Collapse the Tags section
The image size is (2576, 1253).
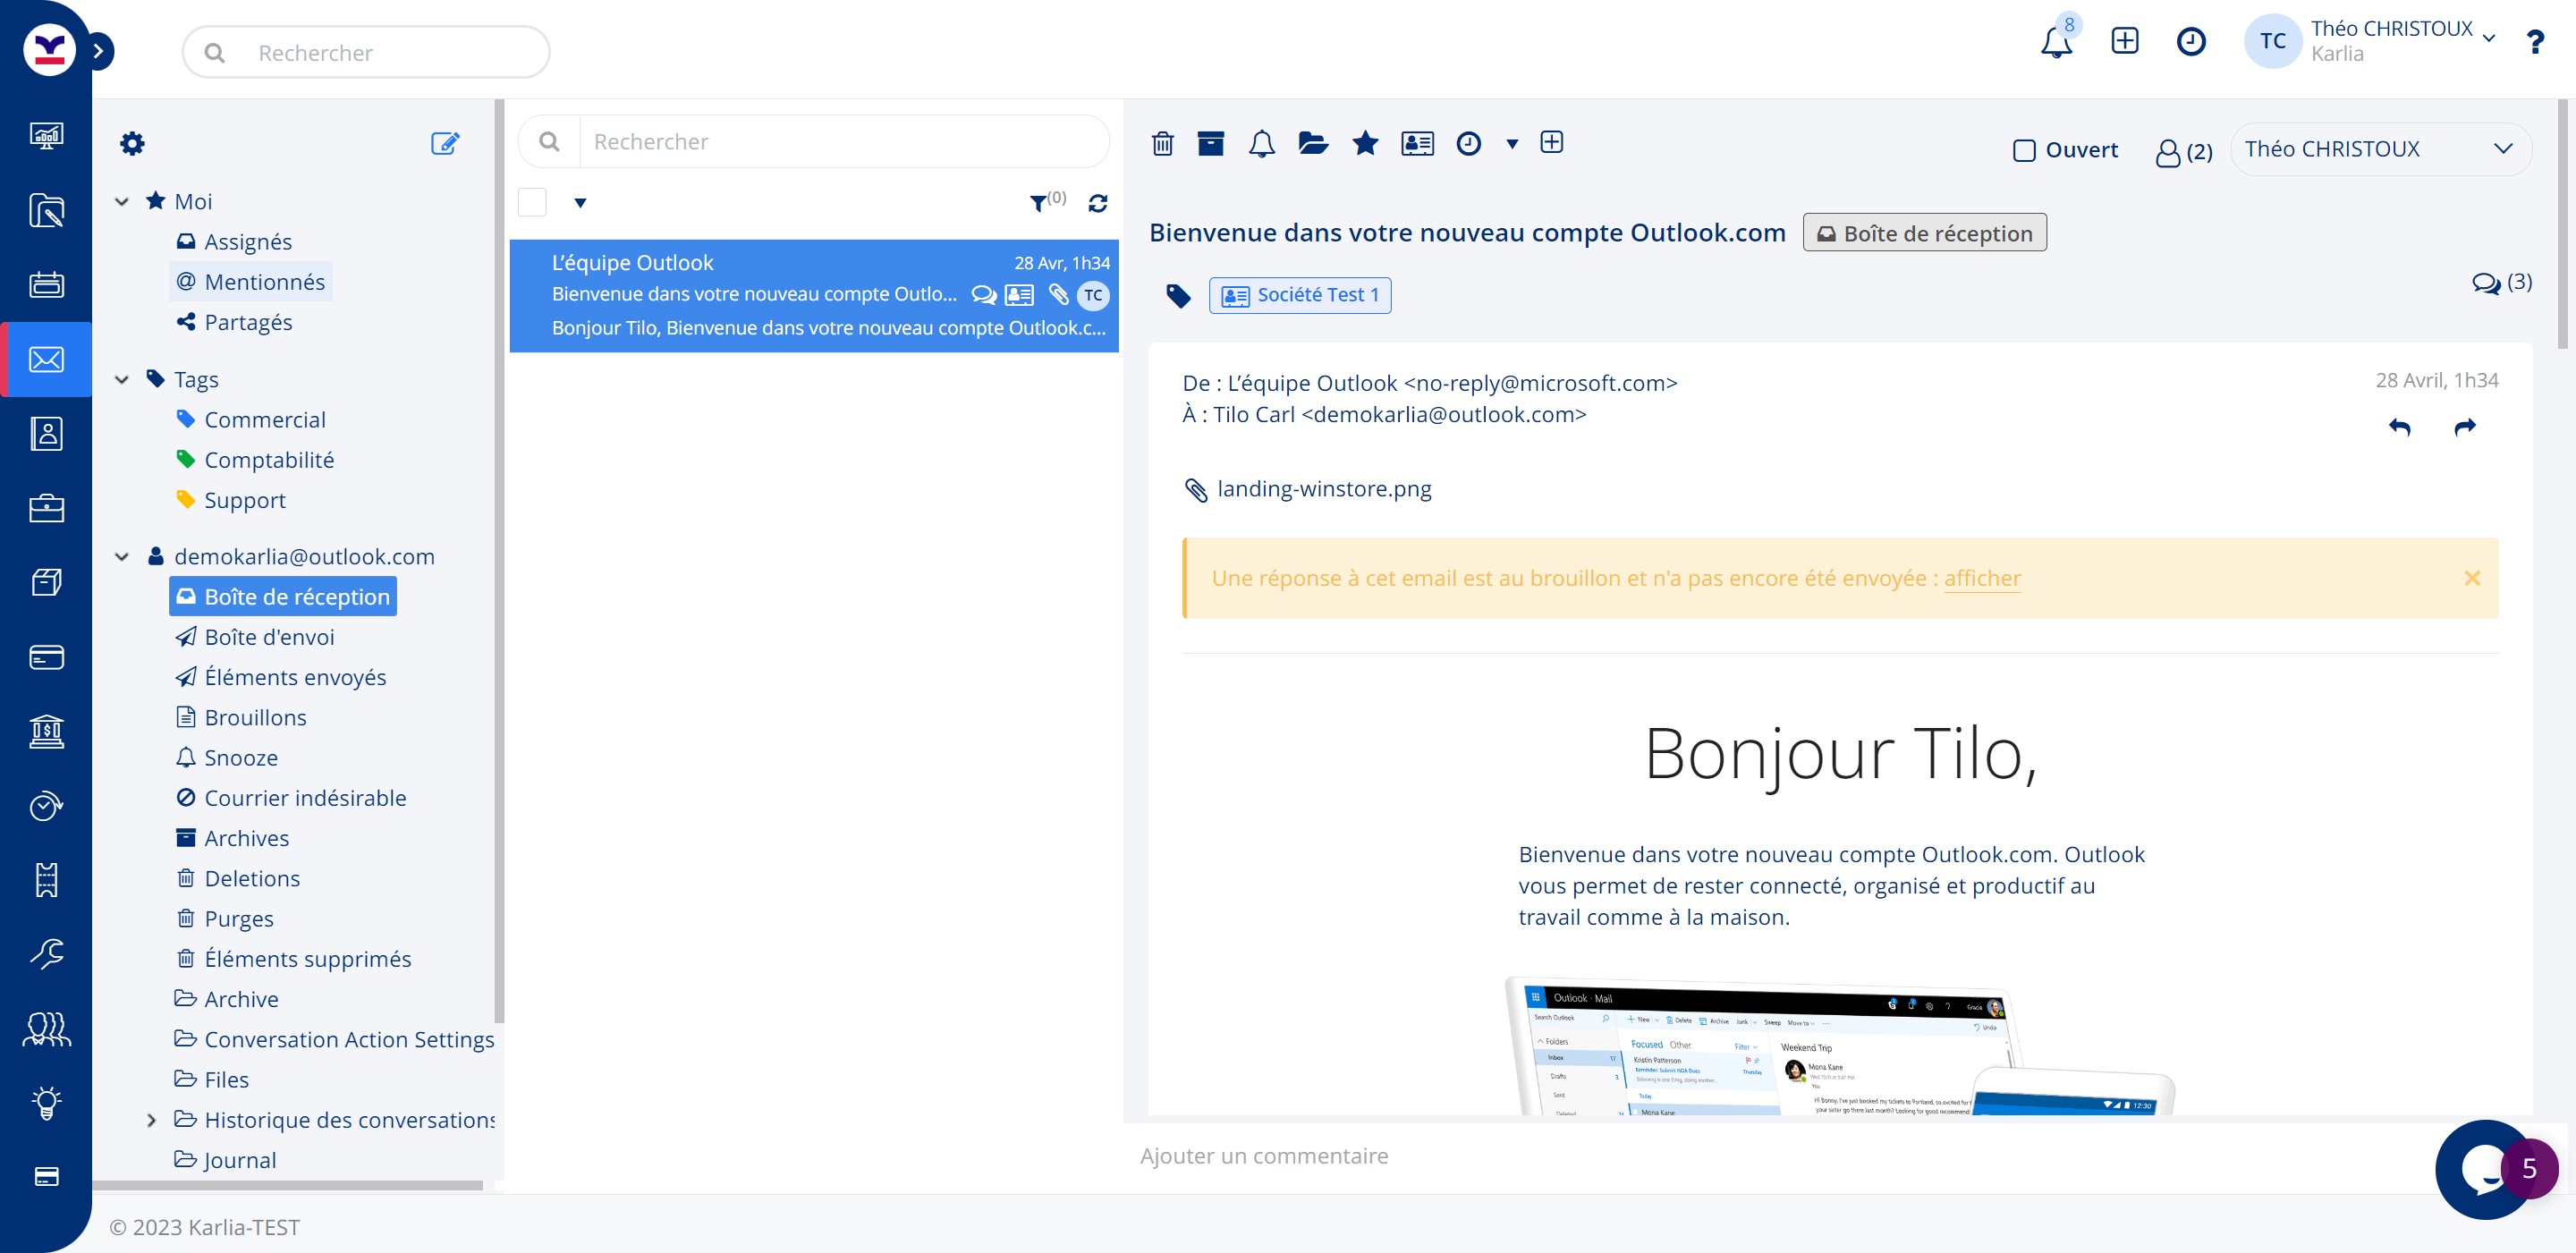pyautogui.click(x=122, y=380)
